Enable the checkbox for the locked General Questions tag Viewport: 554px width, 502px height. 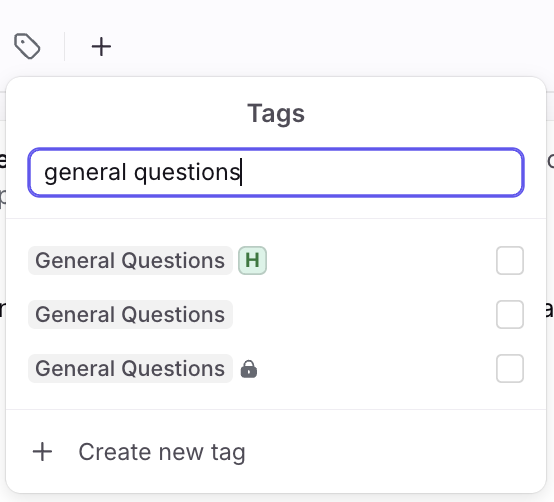509,368
